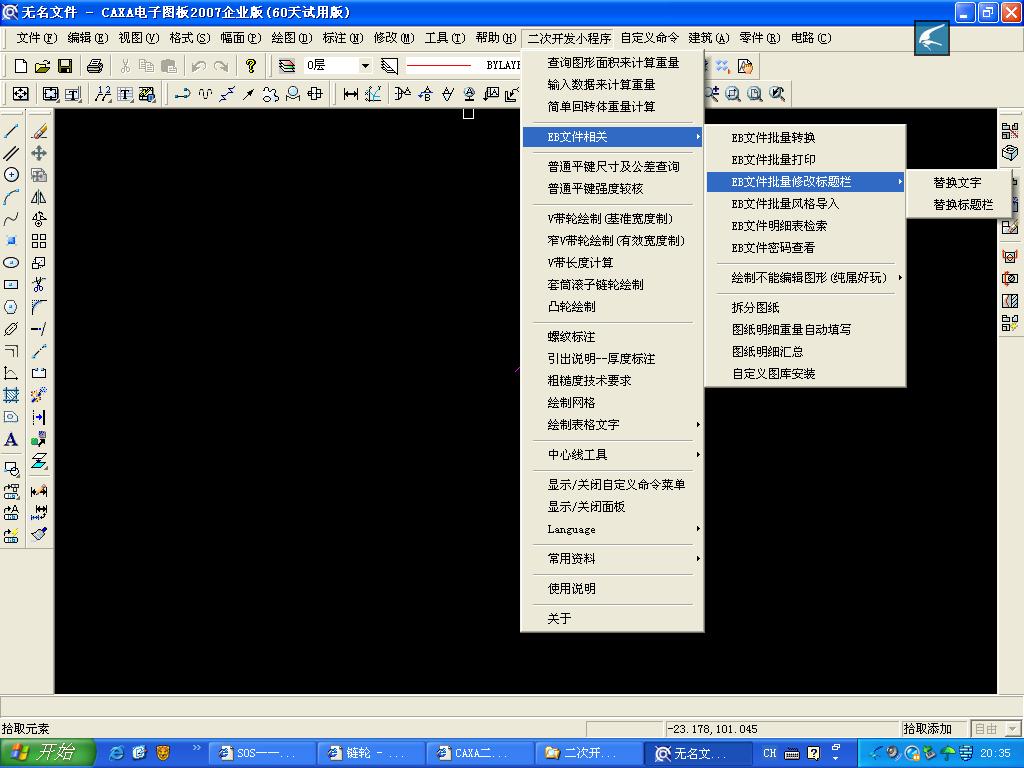Viewport: 1024px width, 768px height.
Task: Choose EB文件批量打印 menu entry
Action: coord(805,160)
